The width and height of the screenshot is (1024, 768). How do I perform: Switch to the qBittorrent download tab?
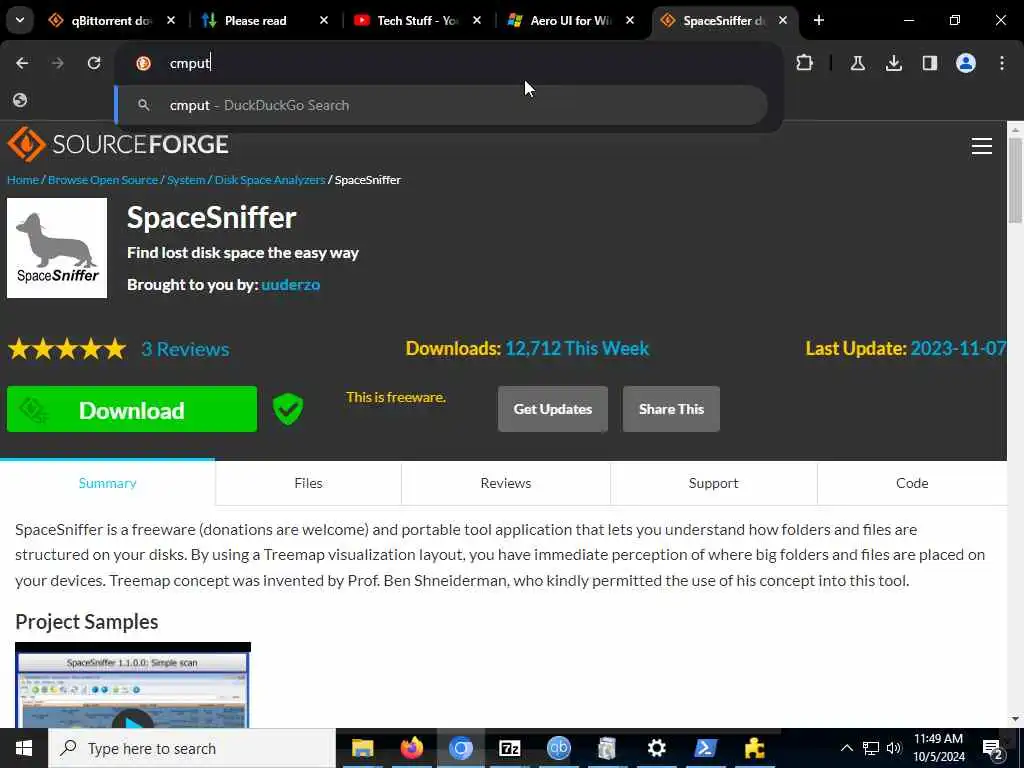pyautogui.click(x=110, y=20)
